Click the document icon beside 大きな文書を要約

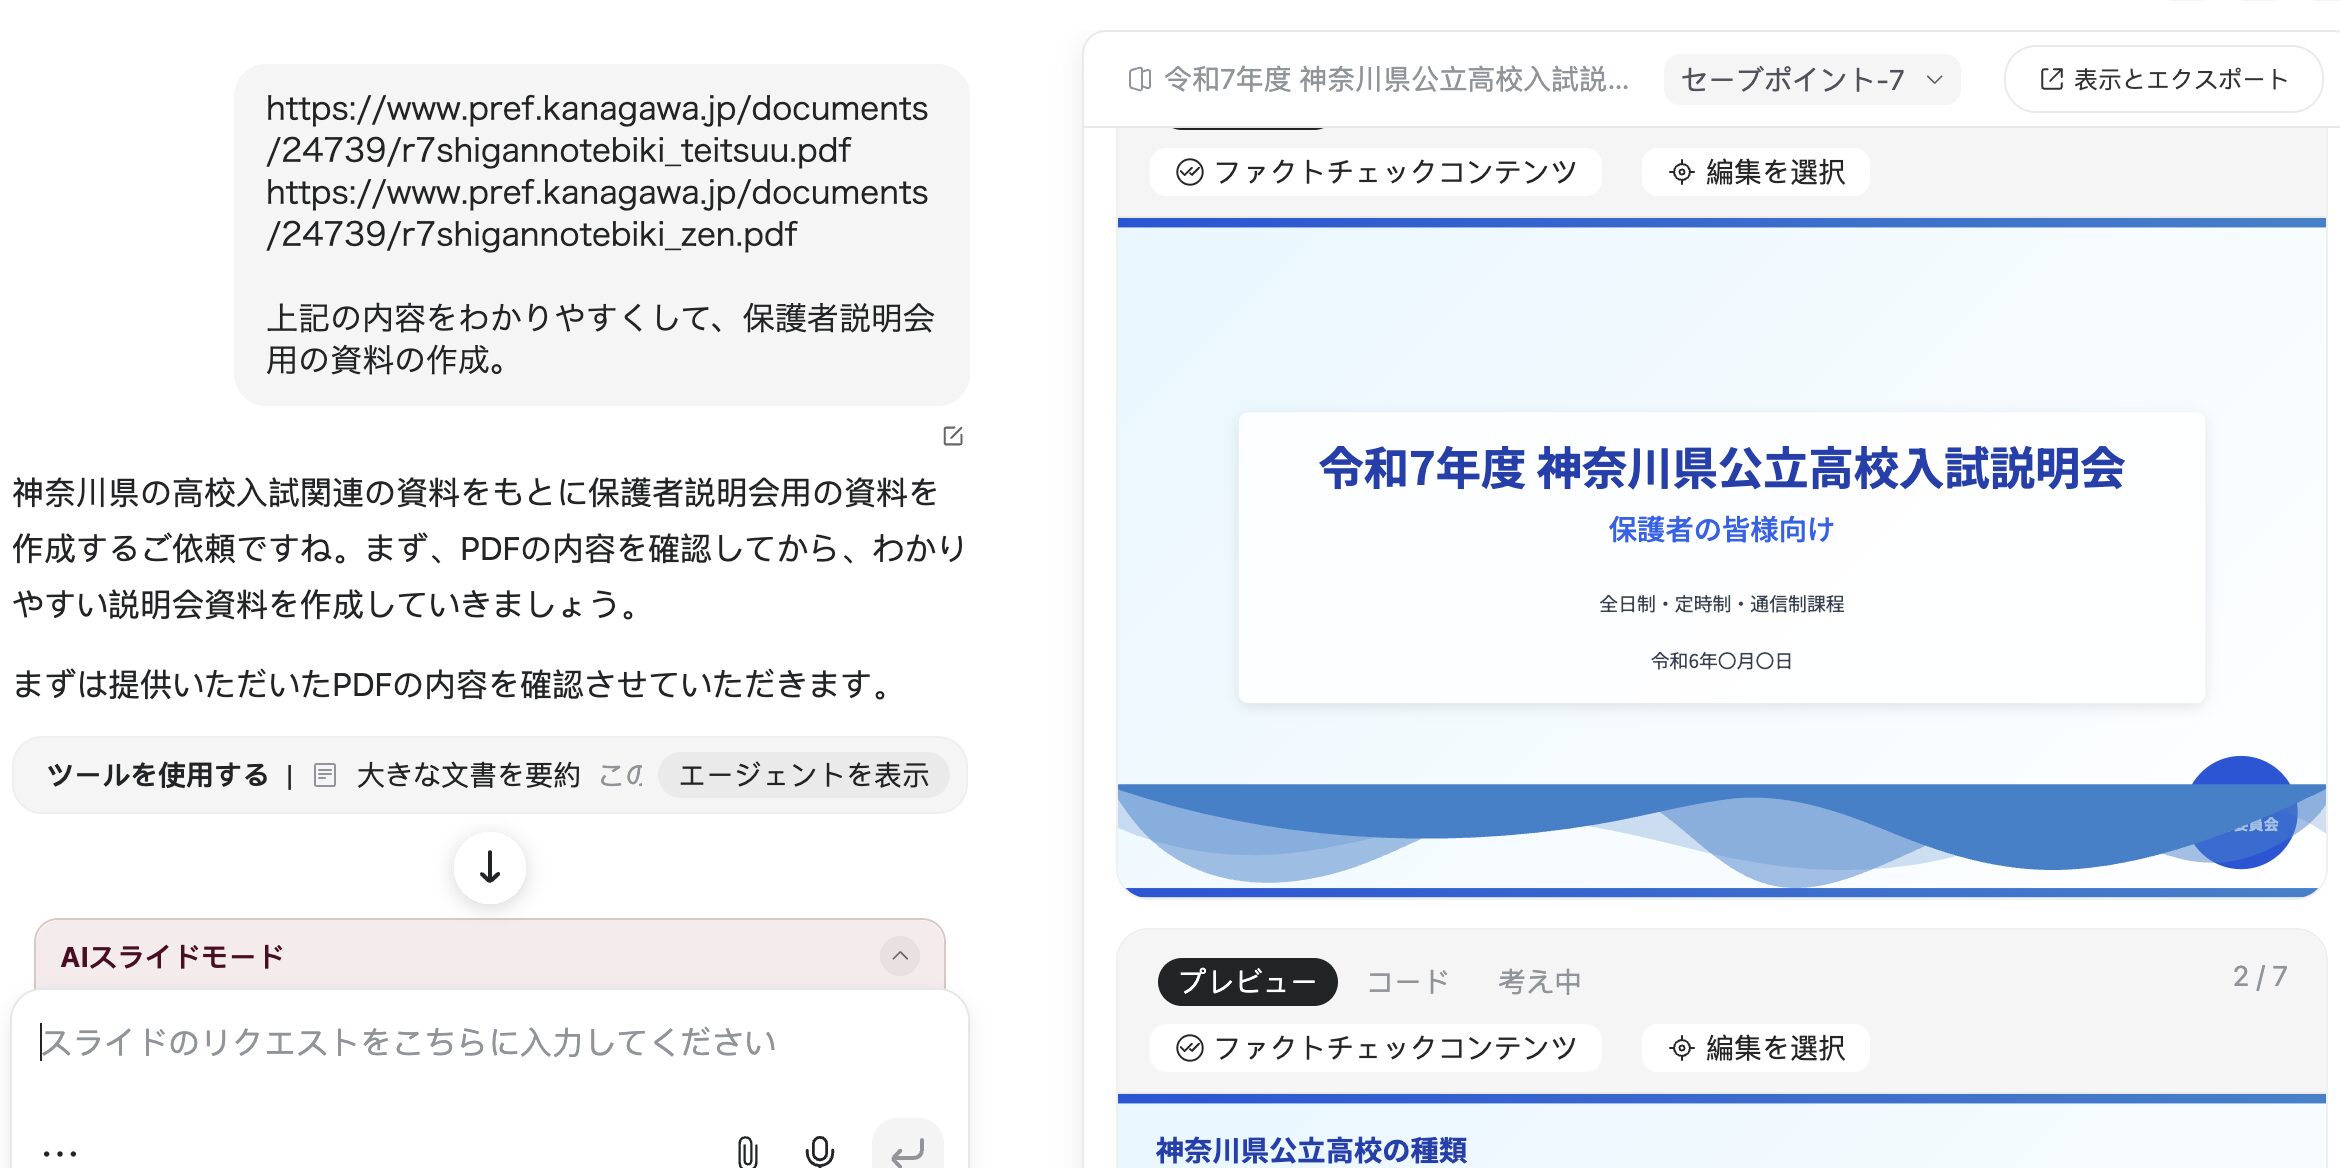325,775
